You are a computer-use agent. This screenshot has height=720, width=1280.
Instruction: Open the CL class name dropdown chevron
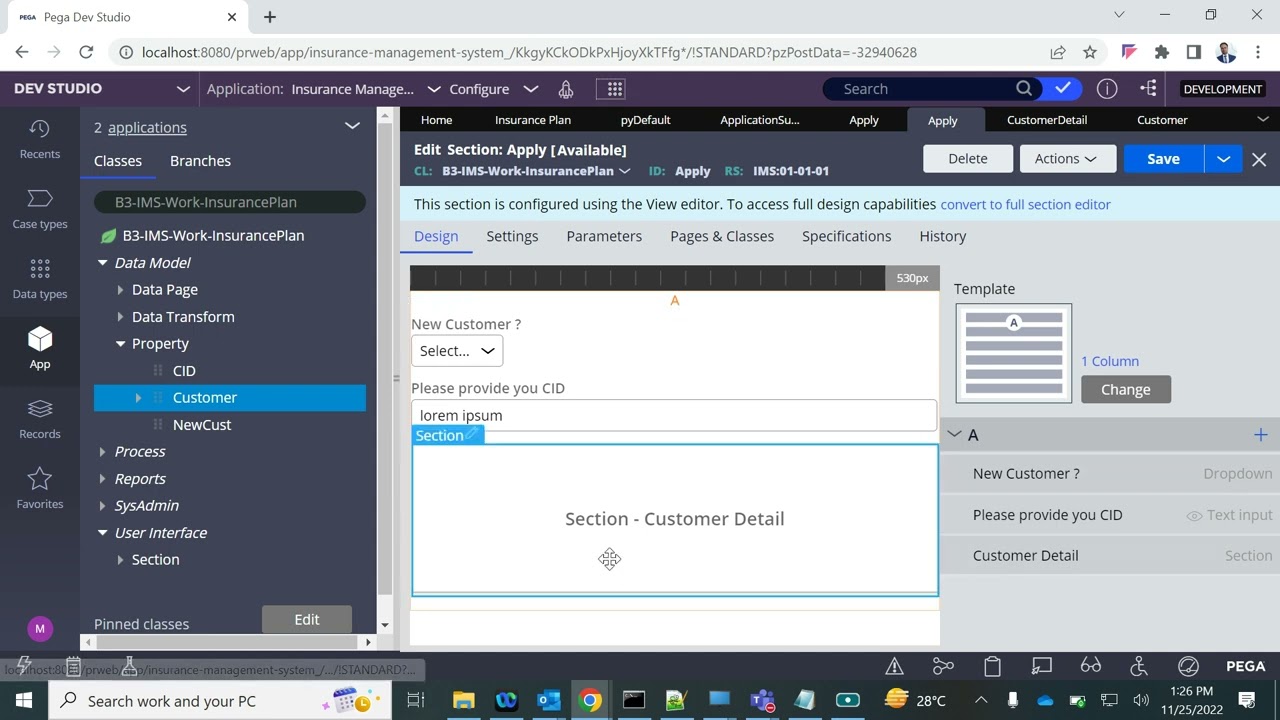625,171
